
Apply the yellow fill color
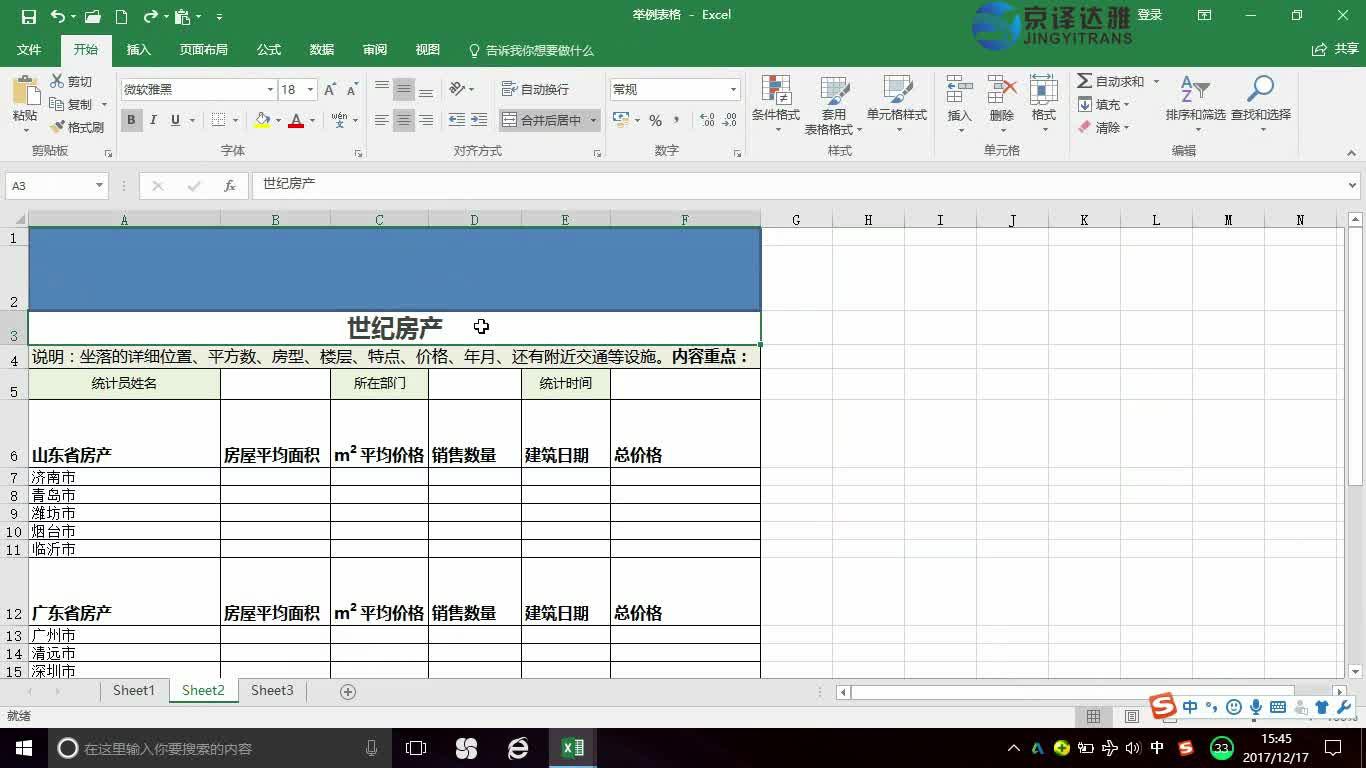click(262, 120)
